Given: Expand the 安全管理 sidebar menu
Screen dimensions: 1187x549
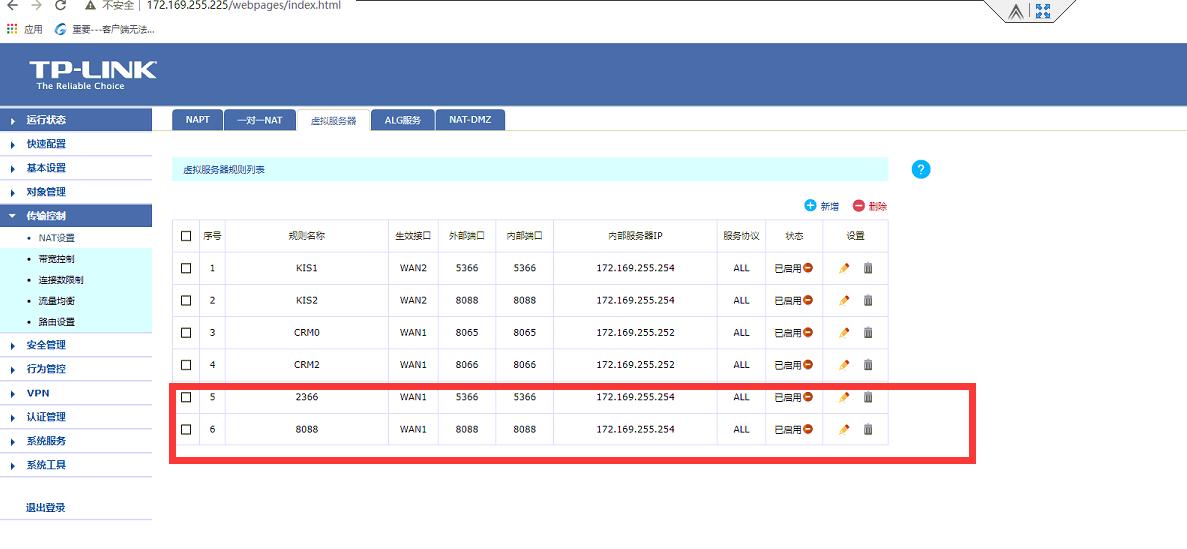Looking at the screenshot, I should pos(46,345).
